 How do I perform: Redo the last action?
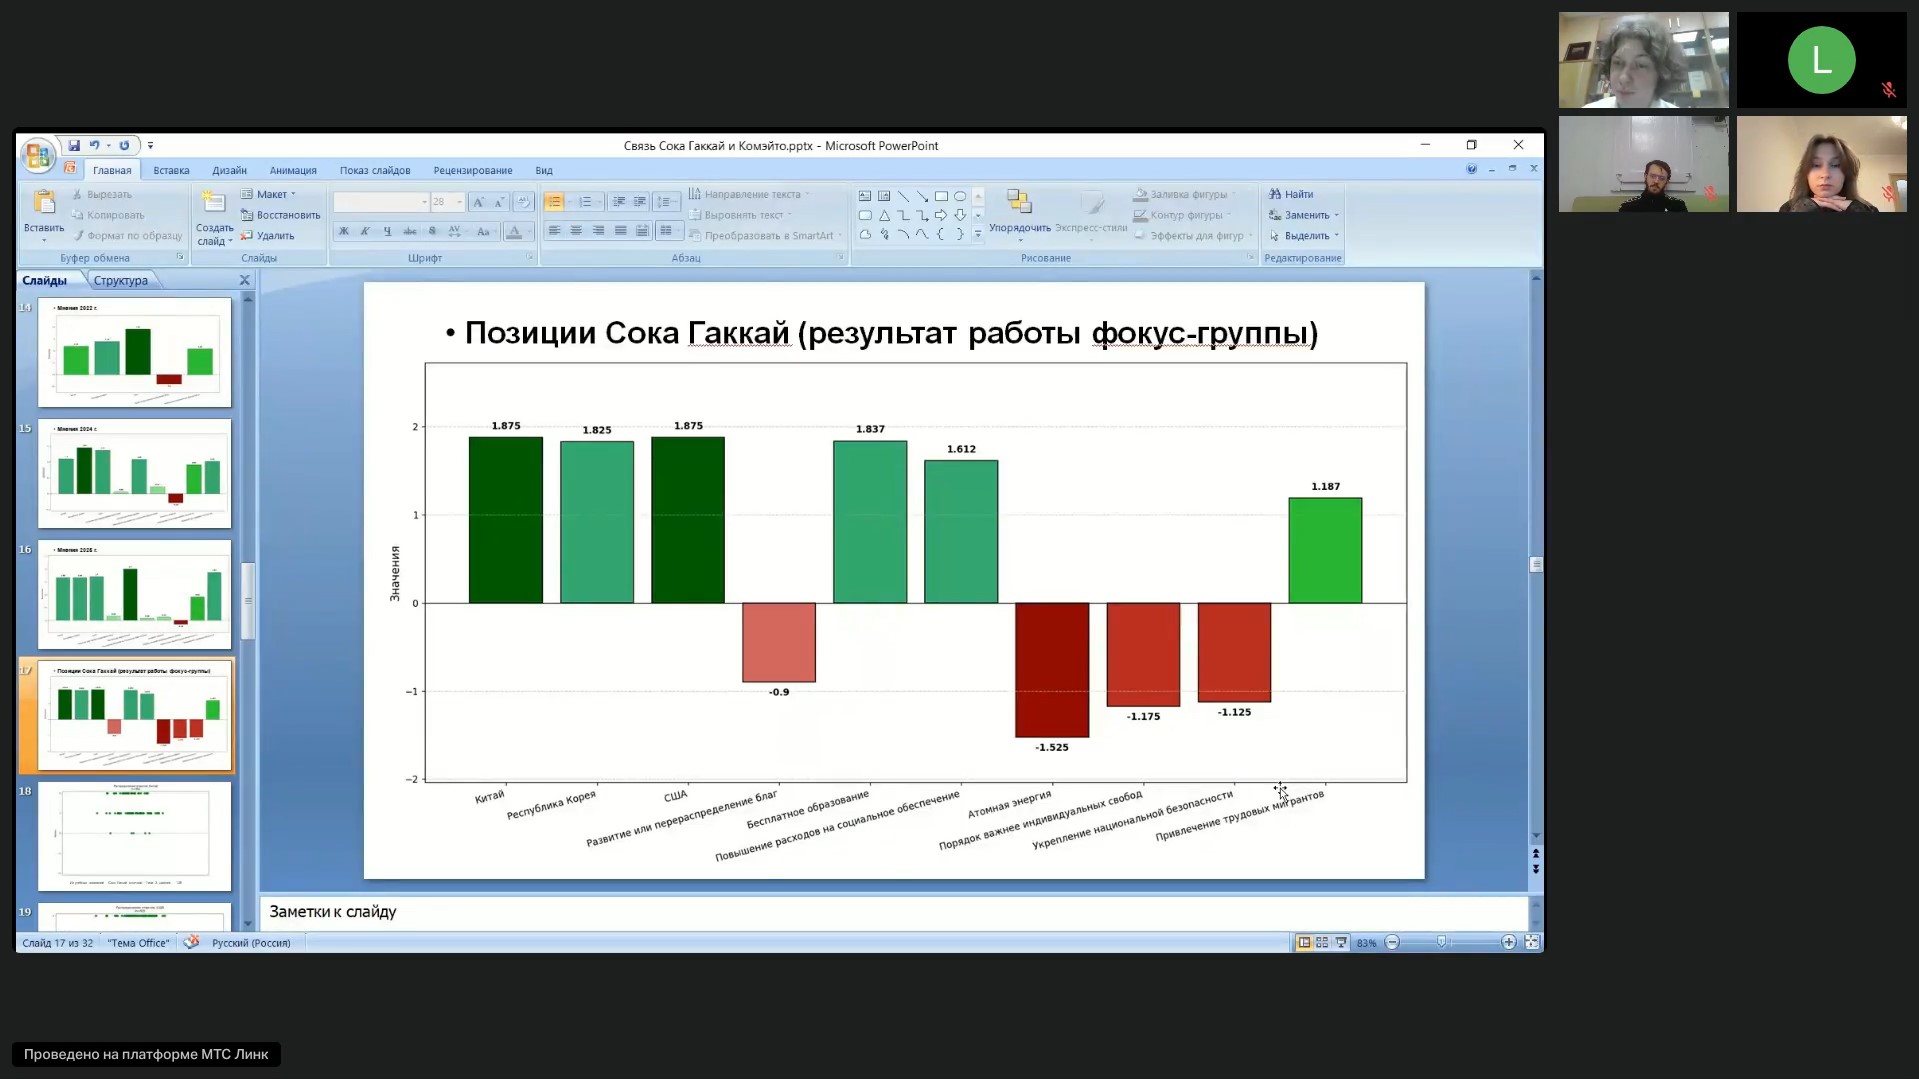coord(124,146)
